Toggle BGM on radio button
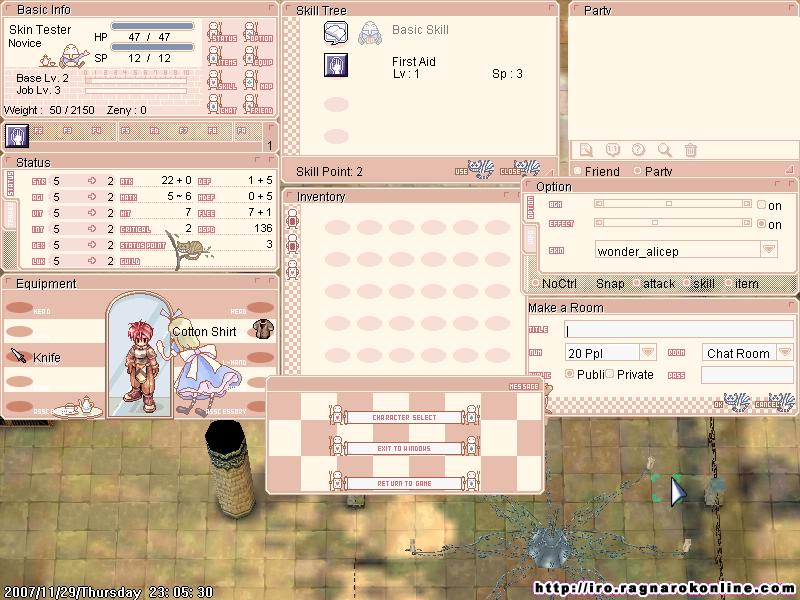Image resolution: width=800 pixels, height=600 pixels. point(761,205)
